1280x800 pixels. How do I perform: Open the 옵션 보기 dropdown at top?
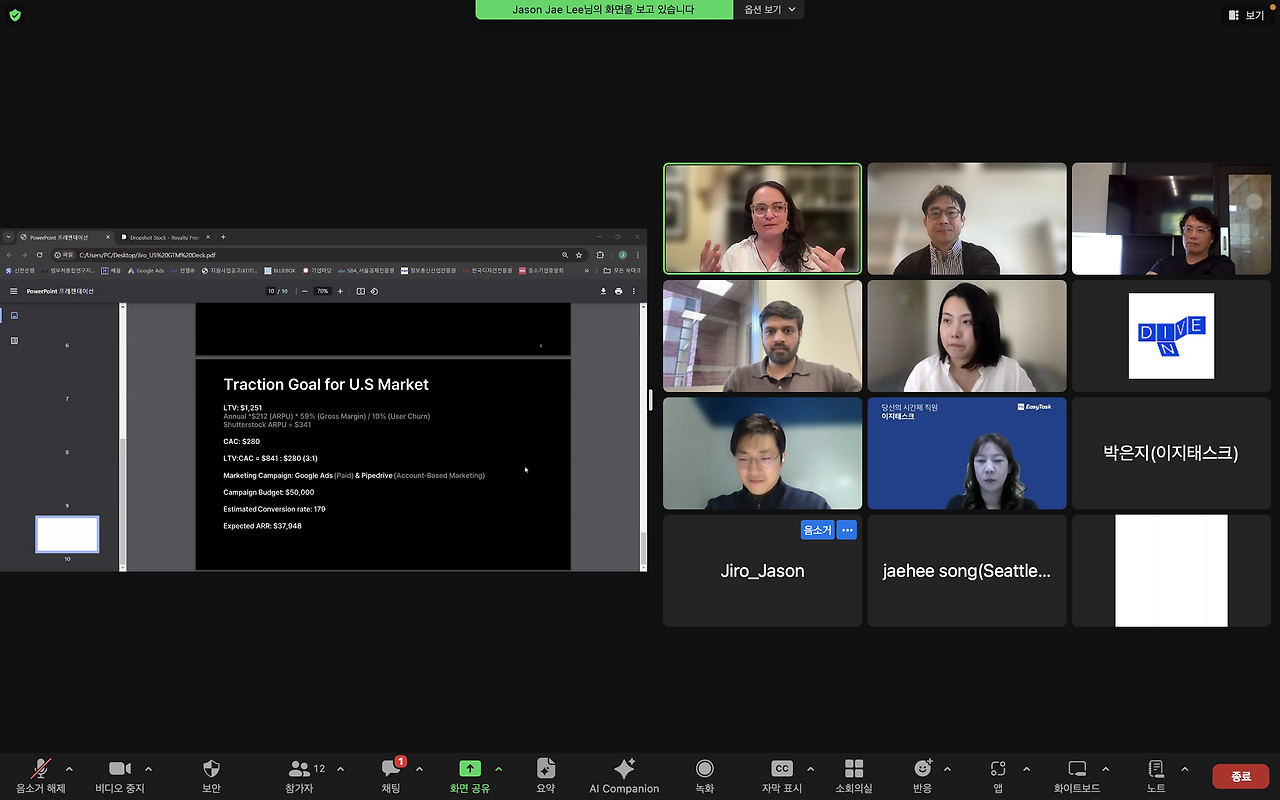(770, 10)
